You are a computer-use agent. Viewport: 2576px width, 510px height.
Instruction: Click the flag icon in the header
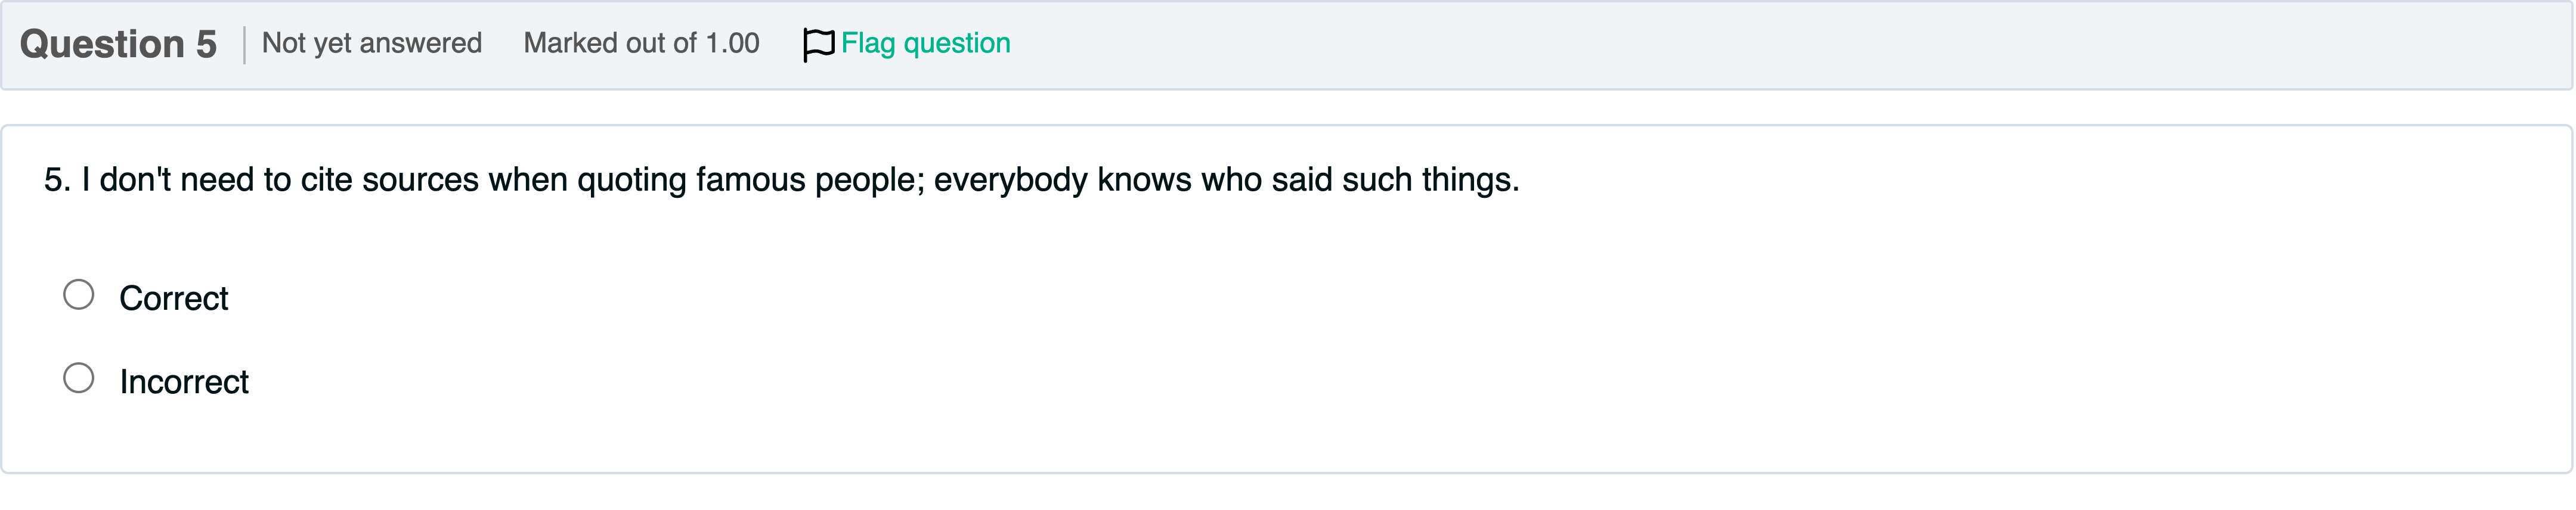click(817, 45)
